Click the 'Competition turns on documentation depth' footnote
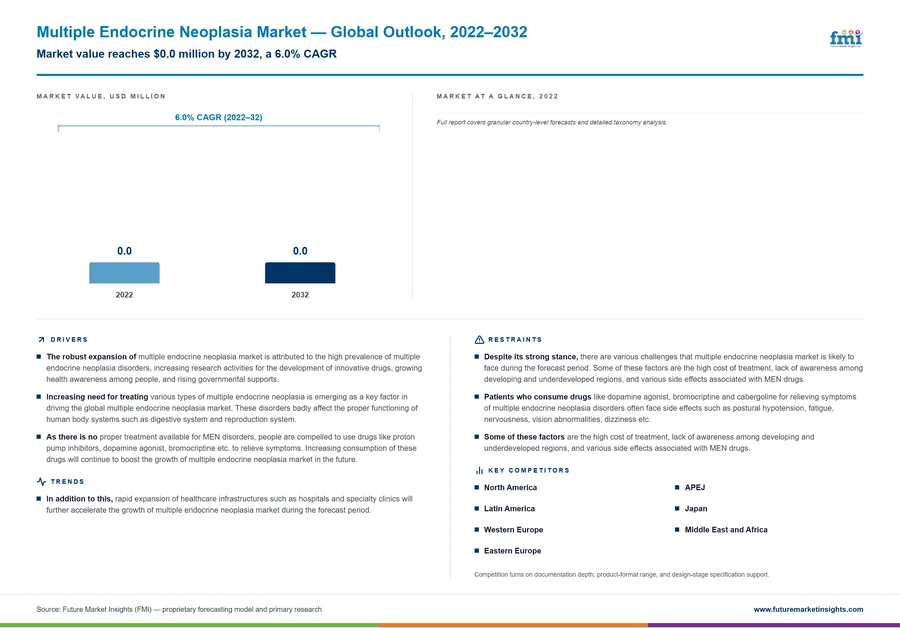Image resolution: width=900 pixels, height=628 pixels. point(622,575)
